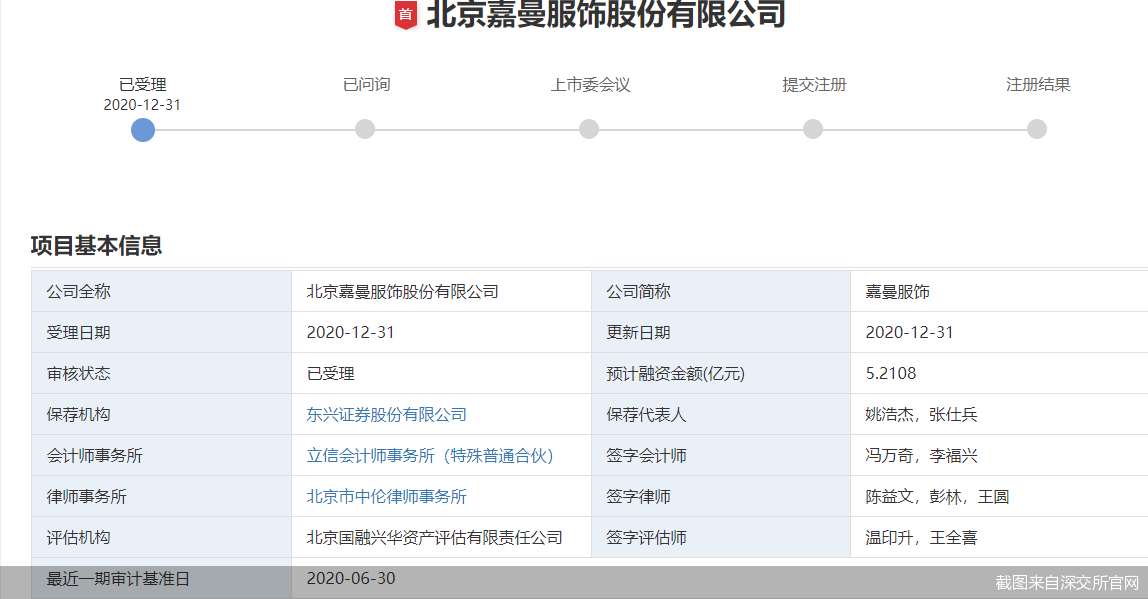Click the 评估机构 row label
The width and height of the screenshot is (1148, 599).
(x=78, y=537)
